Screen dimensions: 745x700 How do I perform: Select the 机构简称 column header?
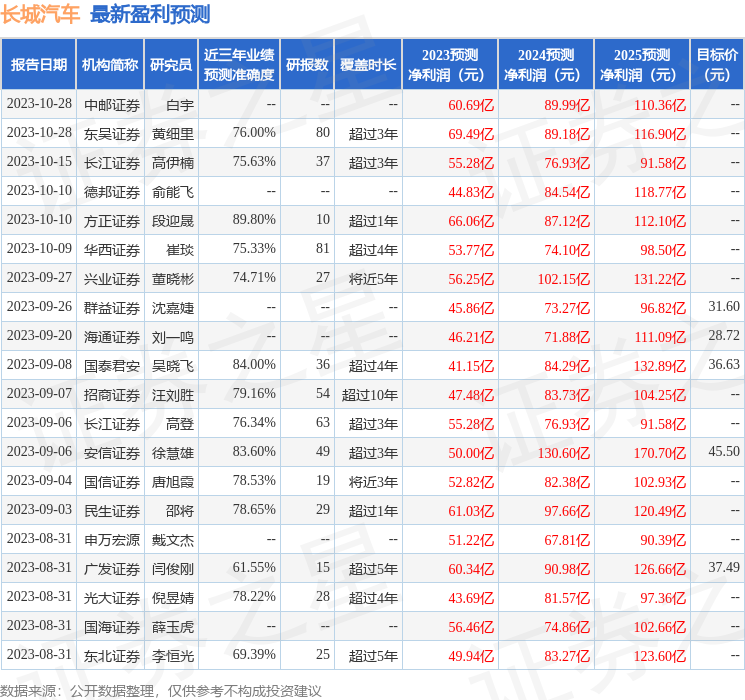pos(110,65)
